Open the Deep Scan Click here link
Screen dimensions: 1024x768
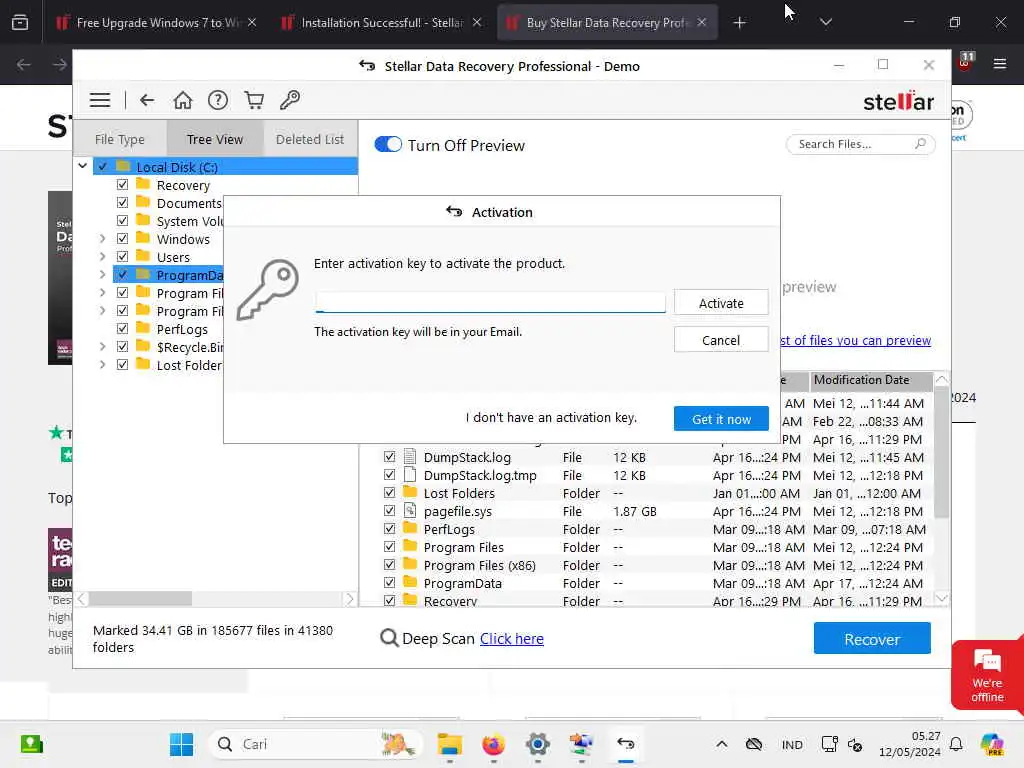coord(511,639)
